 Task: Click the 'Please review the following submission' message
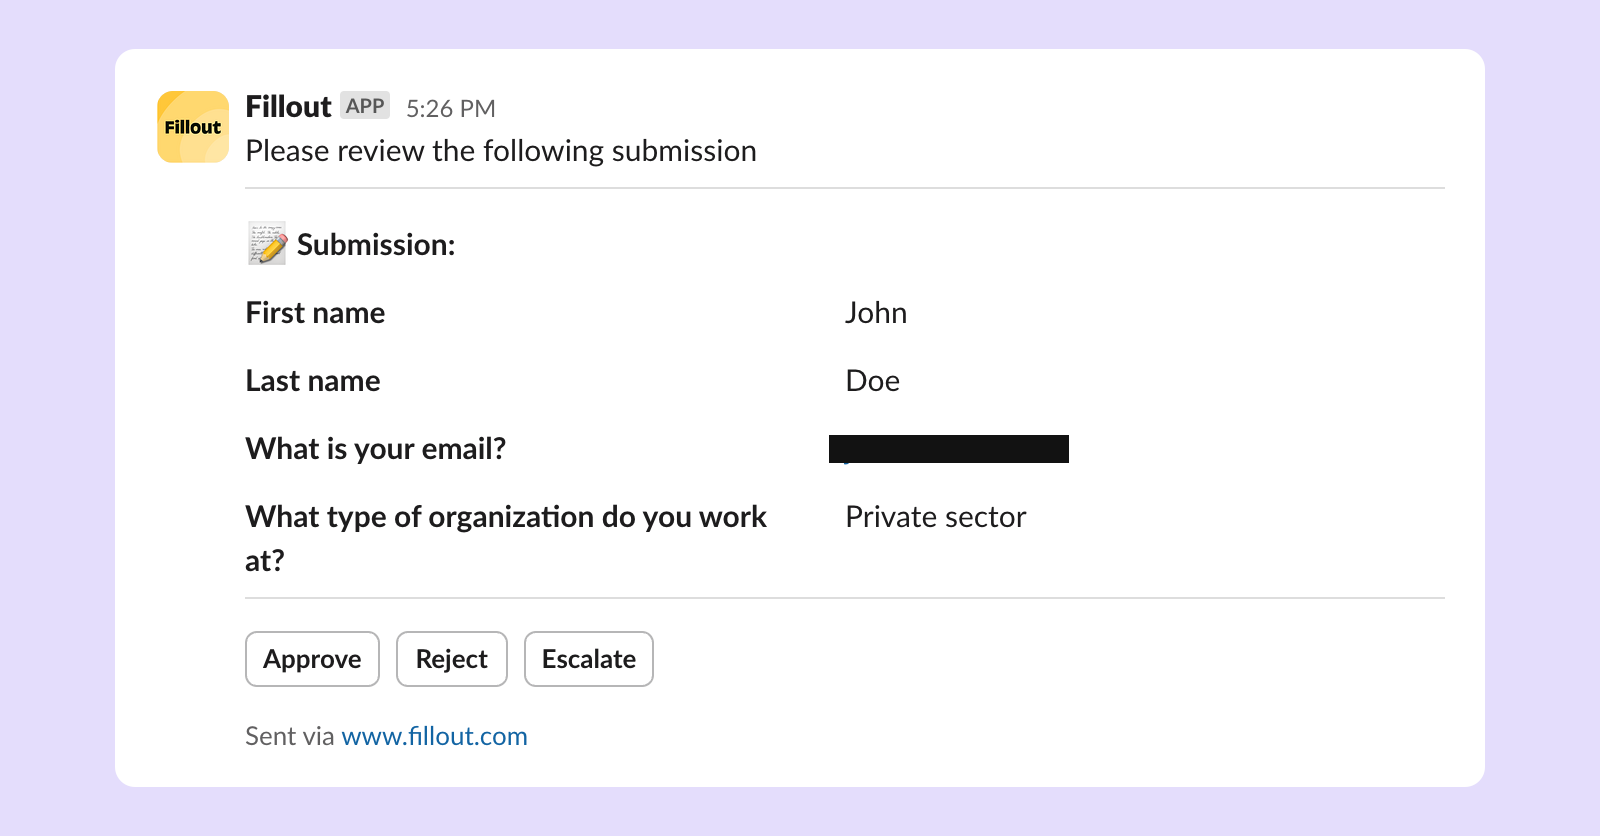[x=501, y=151]
